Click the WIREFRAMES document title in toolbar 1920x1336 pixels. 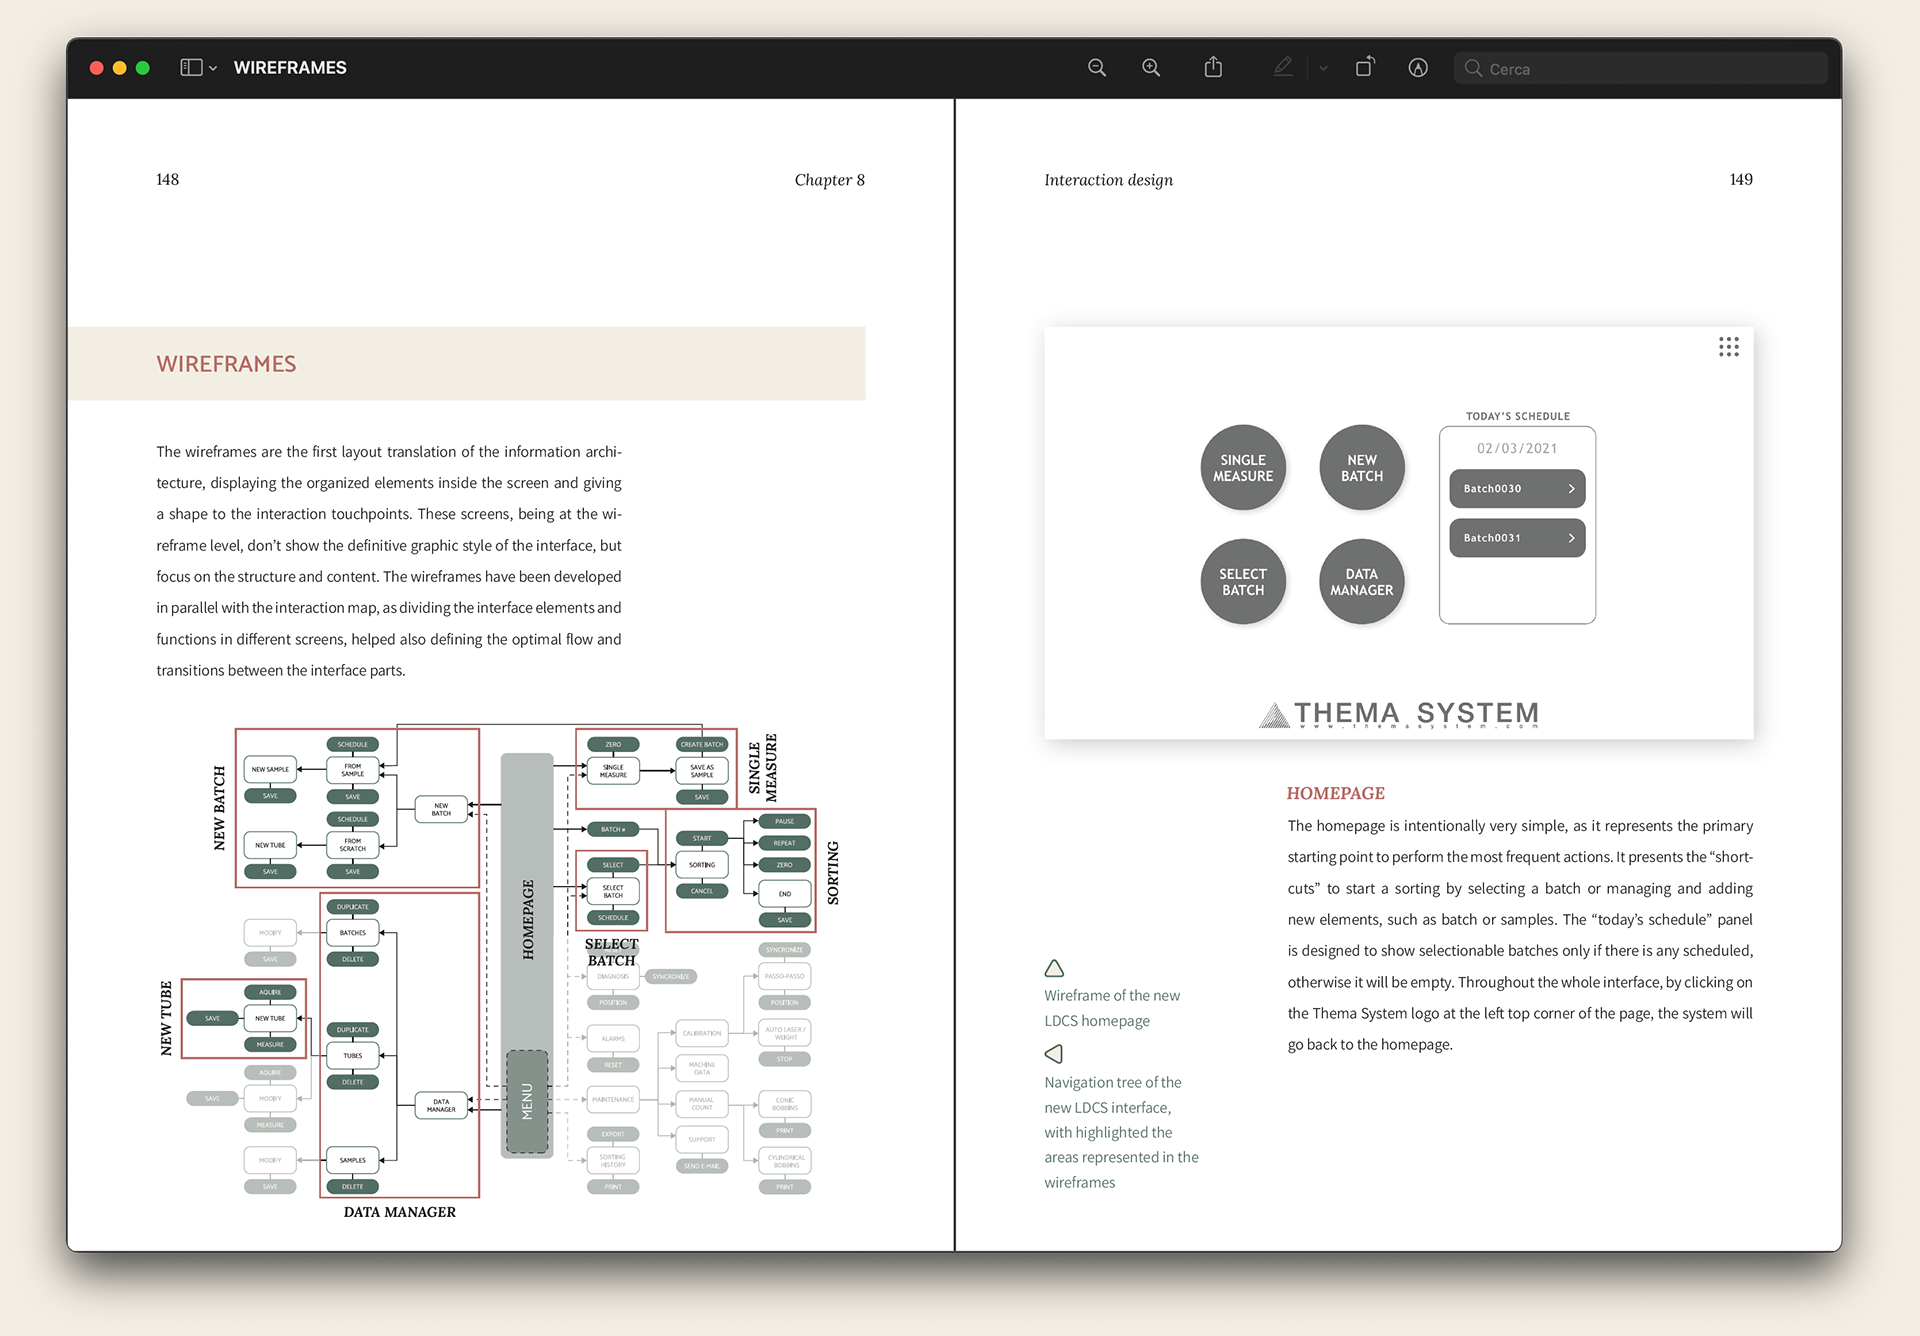pyautogui.click(x=290, y=67)
